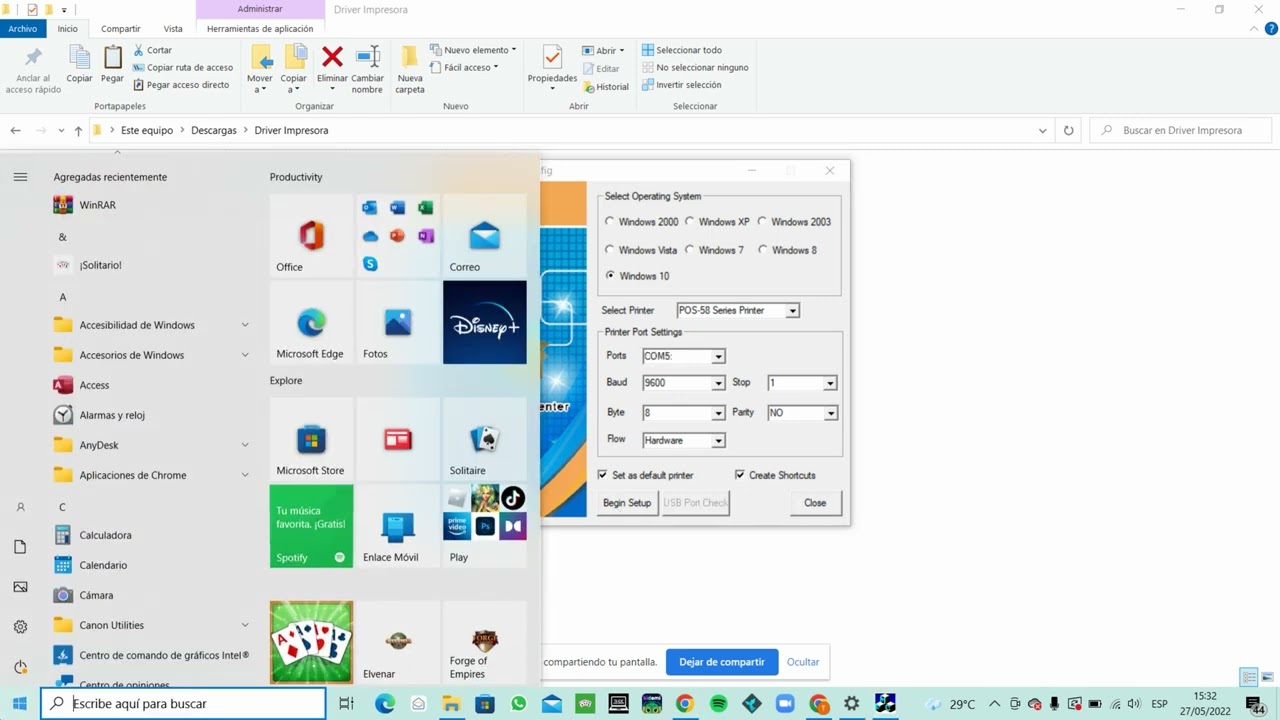The width and height of the screenshot is (1280, 720).
Task: Select the Windows 2000 radio button
Action: pyautogui.click(x=610, y=222)
